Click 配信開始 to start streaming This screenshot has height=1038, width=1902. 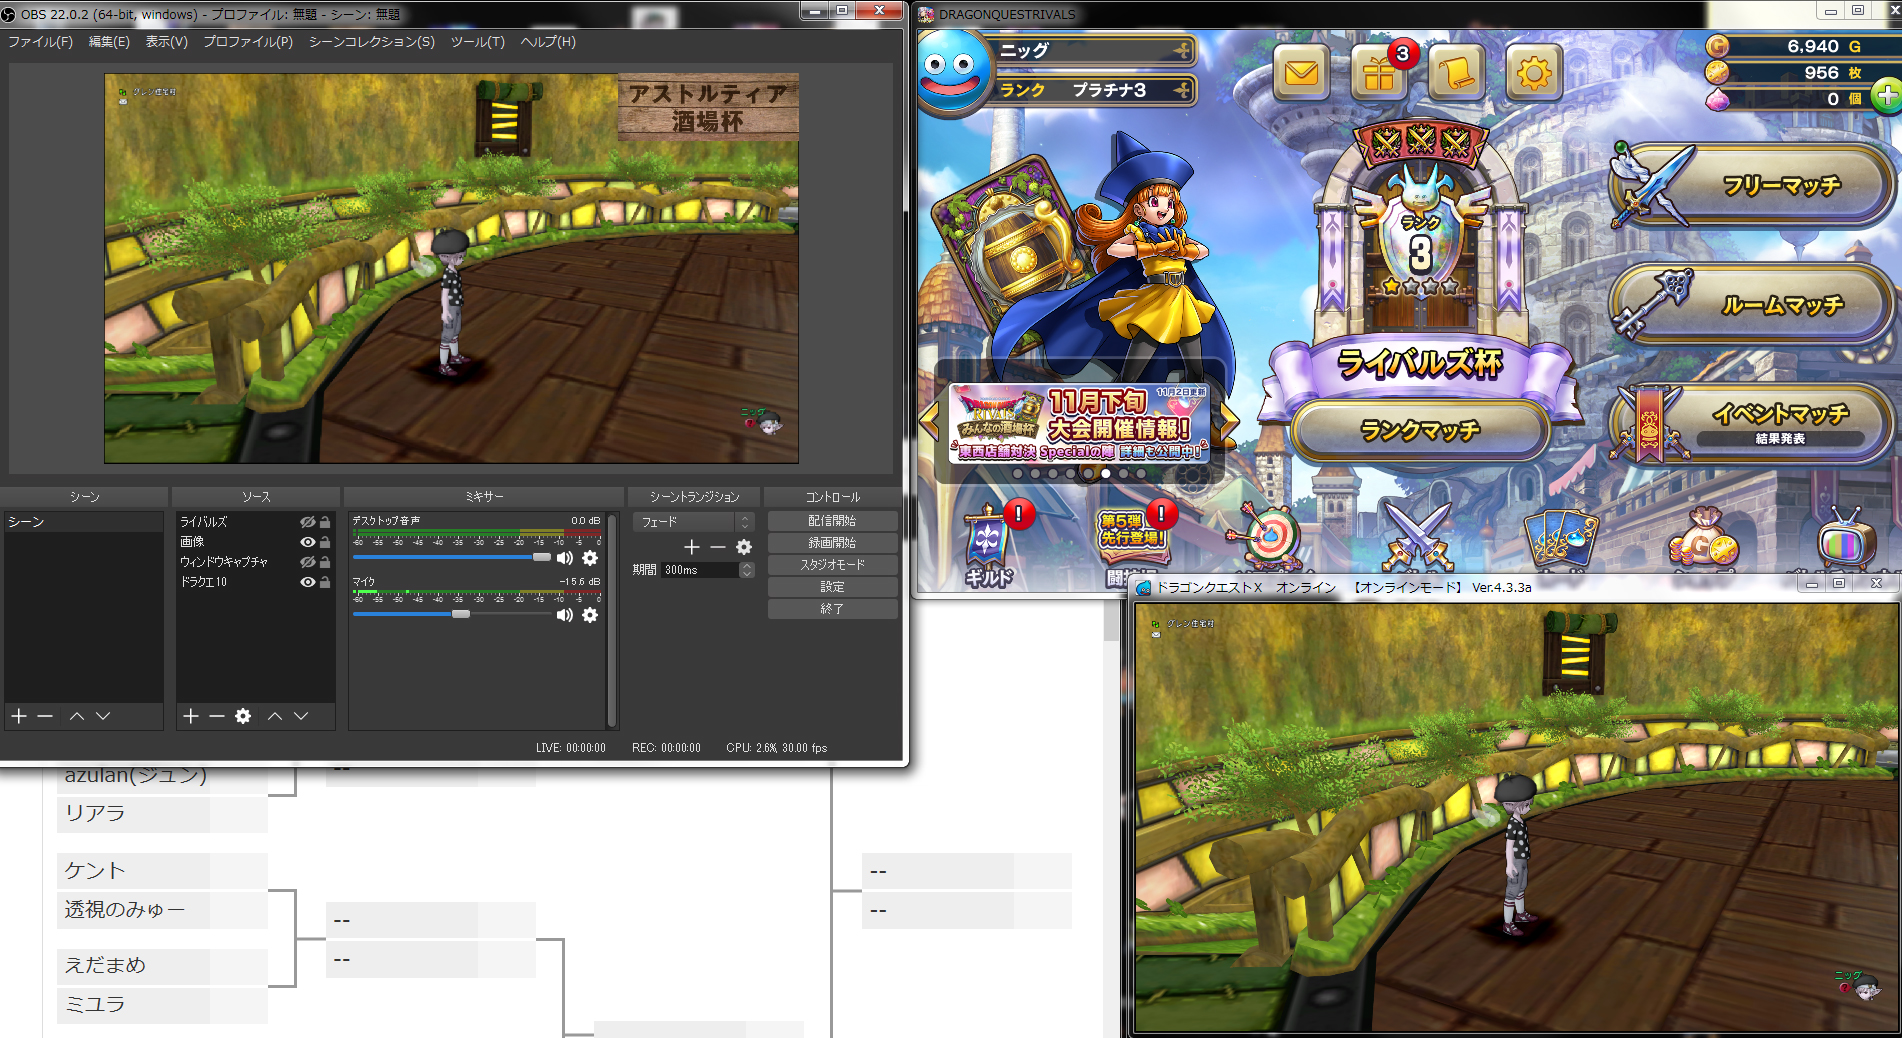[832, 521]
